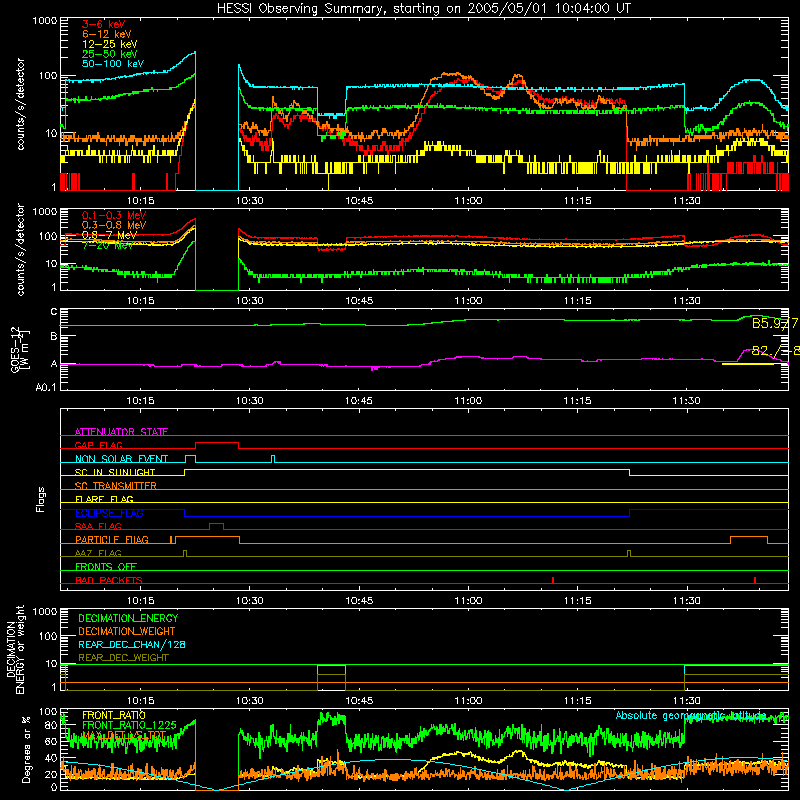Select the BAD_PACKETS flag label
This screenshot has width=800, height=800.
click(109, 580)
